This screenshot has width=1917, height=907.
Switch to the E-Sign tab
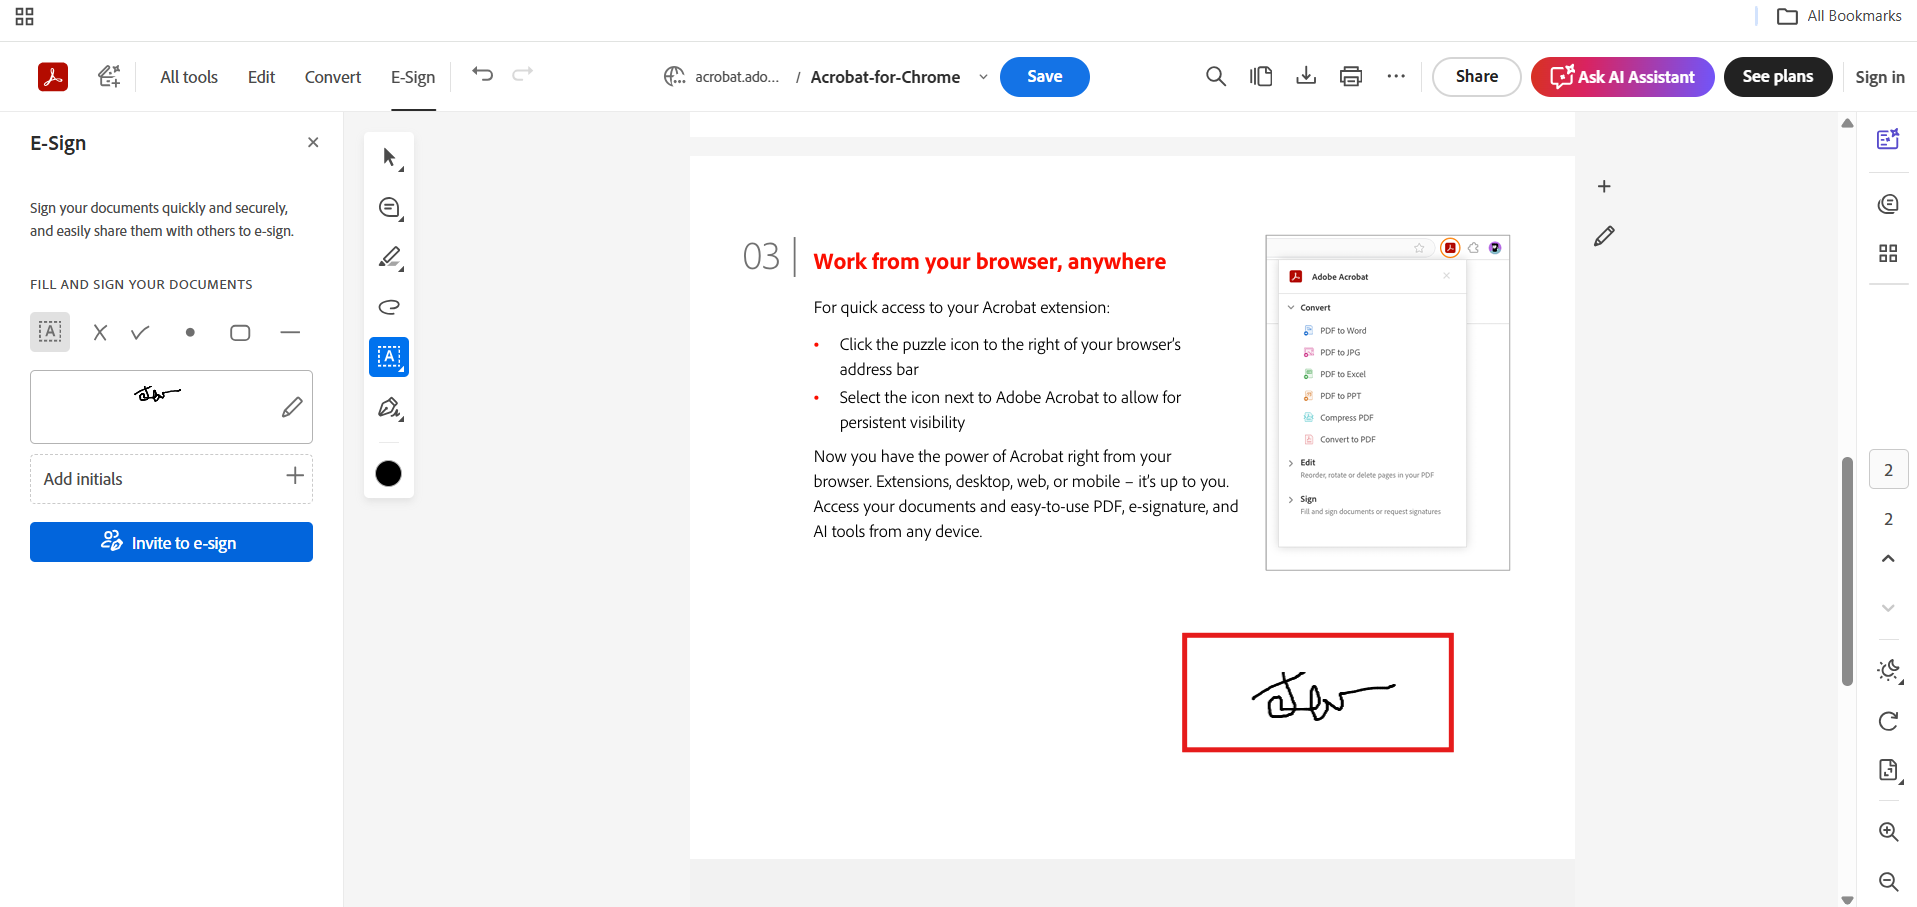coord(413,77)
